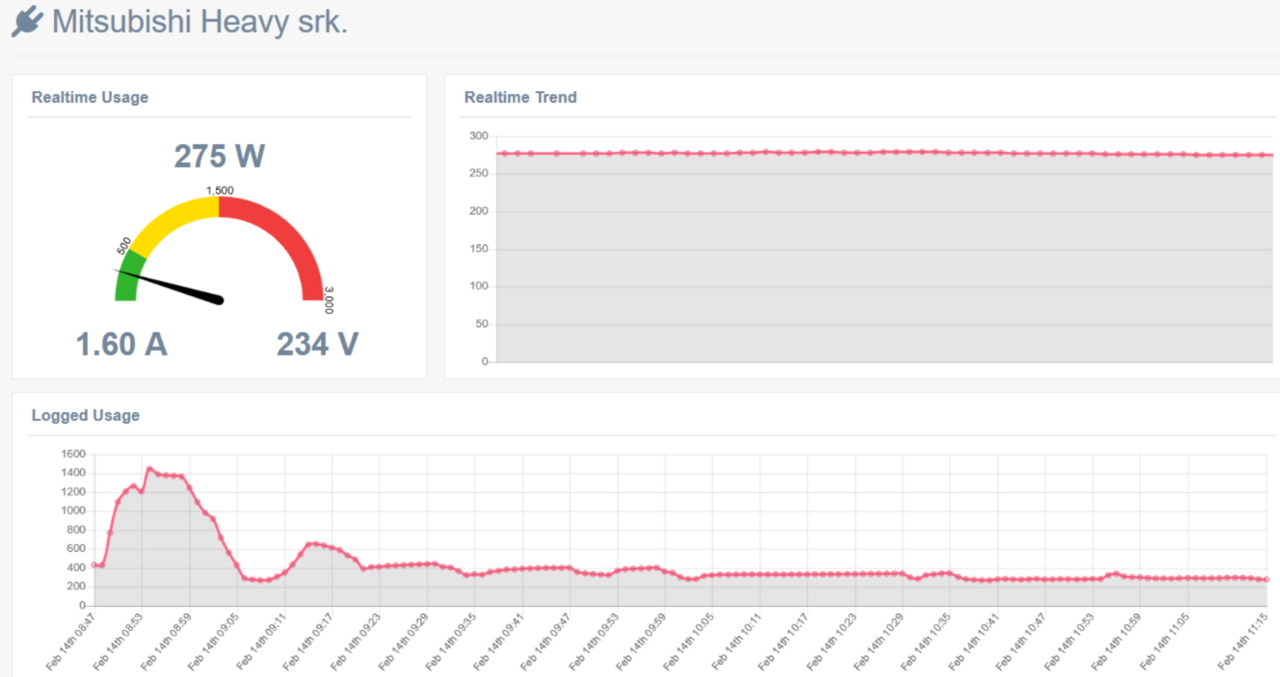Click the 500 label on the gauge
Viewport: 1280px width, 677px height.
[124, 246]
